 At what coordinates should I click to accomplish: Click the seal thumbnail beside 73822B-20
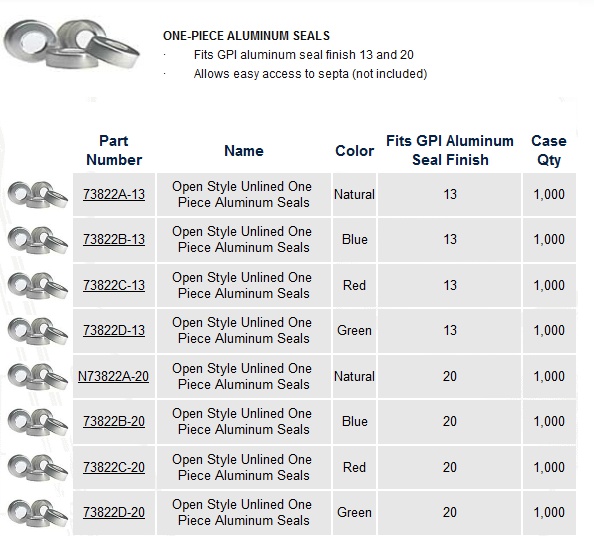pos(38,422)
